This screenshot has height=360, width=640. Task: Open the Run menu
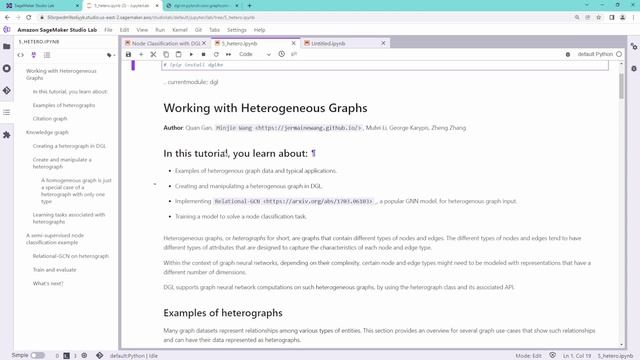pyautogui.click(x=160, y=30)
